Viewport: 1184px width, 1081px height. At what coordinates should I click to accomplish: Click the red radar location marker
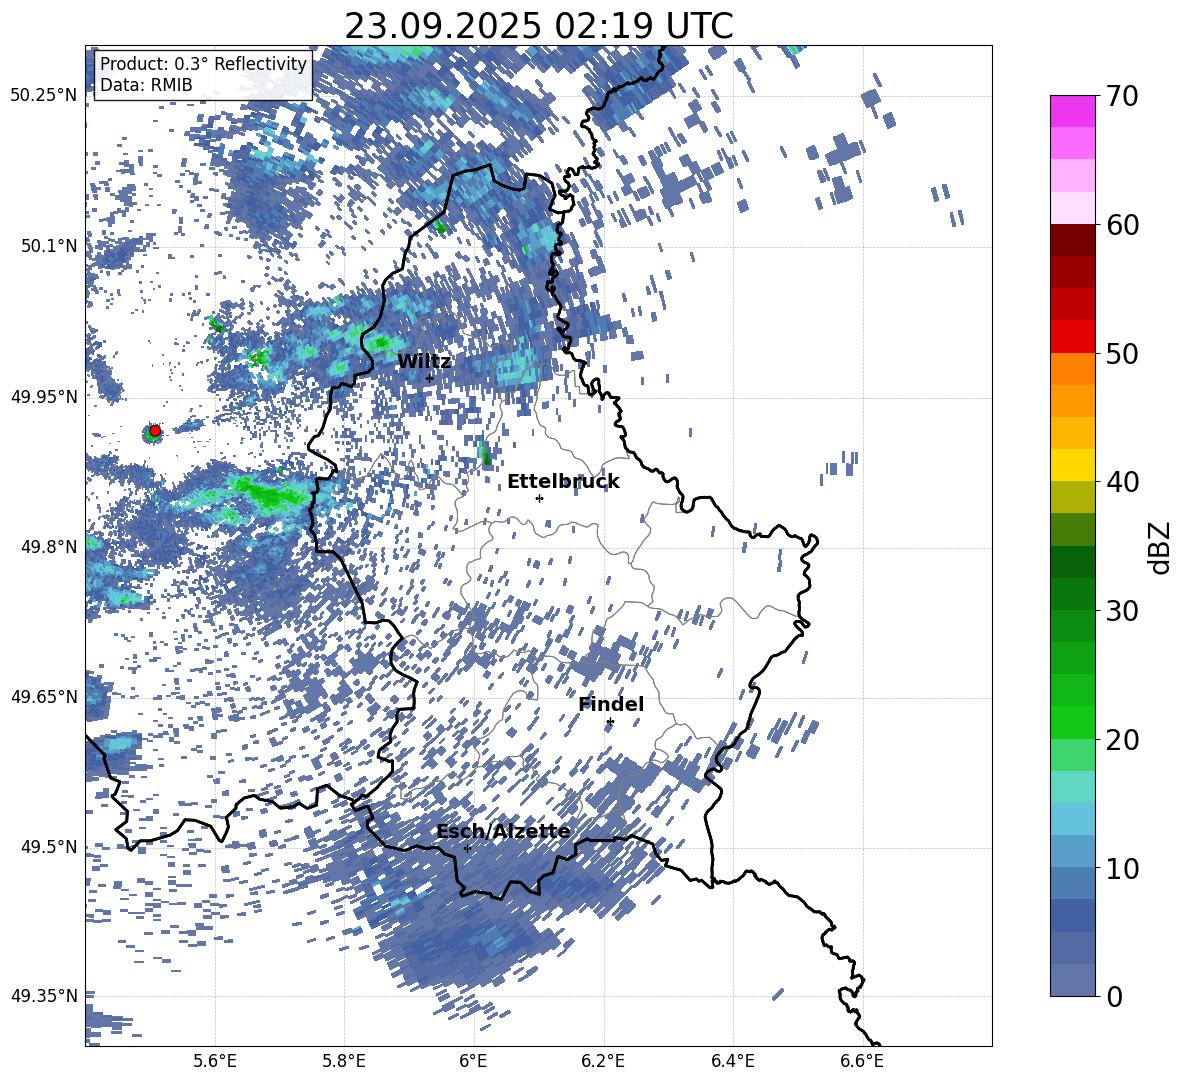coord(155,431)
